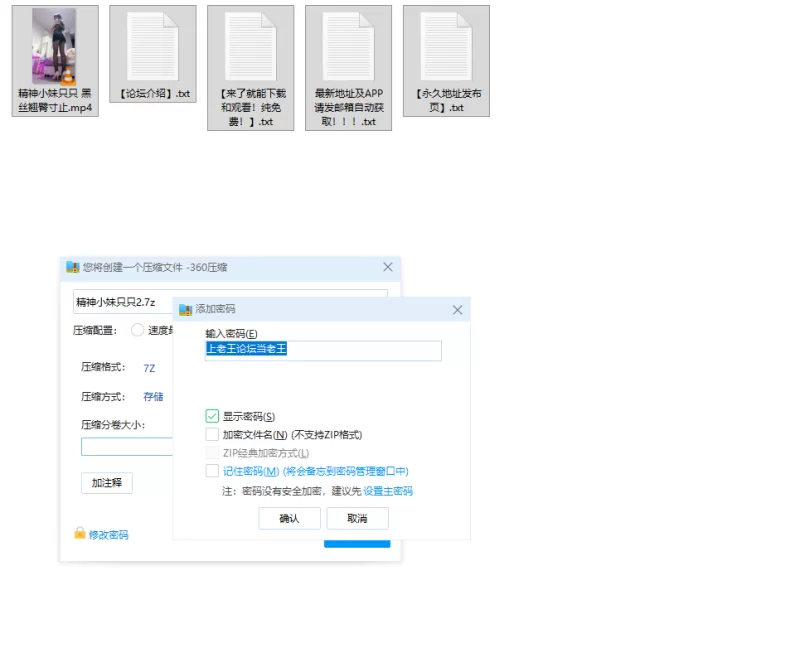
Task: Select the 【论坛介绍】.txt file icon
Action: 153,46
